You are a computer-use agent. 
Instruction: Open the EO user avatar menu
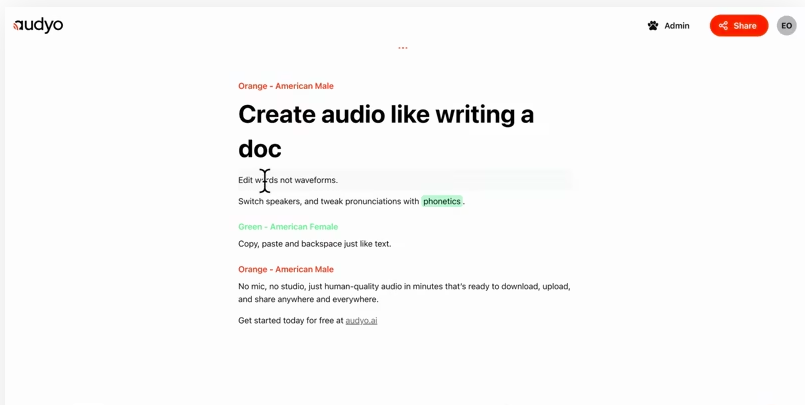pos(786,26)
